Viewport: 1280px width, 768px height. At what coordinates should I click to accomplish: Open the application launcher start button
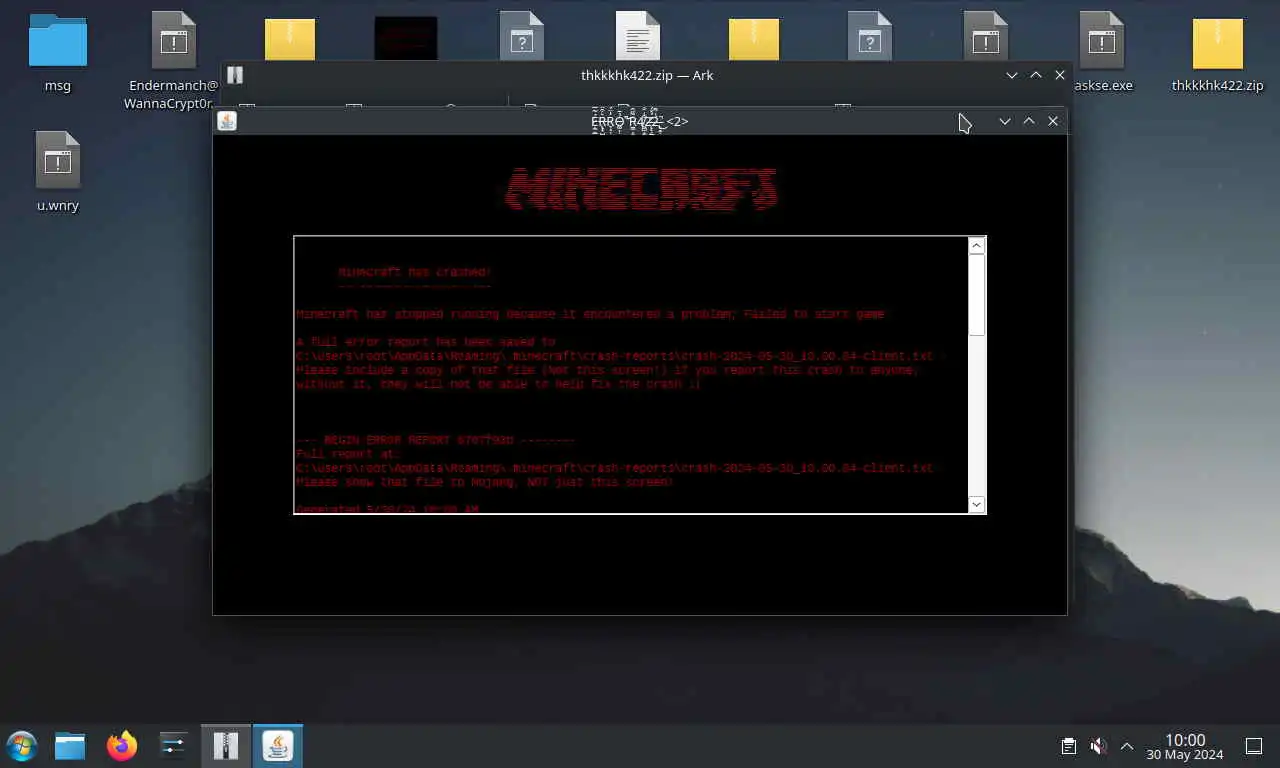click(22, 746)
